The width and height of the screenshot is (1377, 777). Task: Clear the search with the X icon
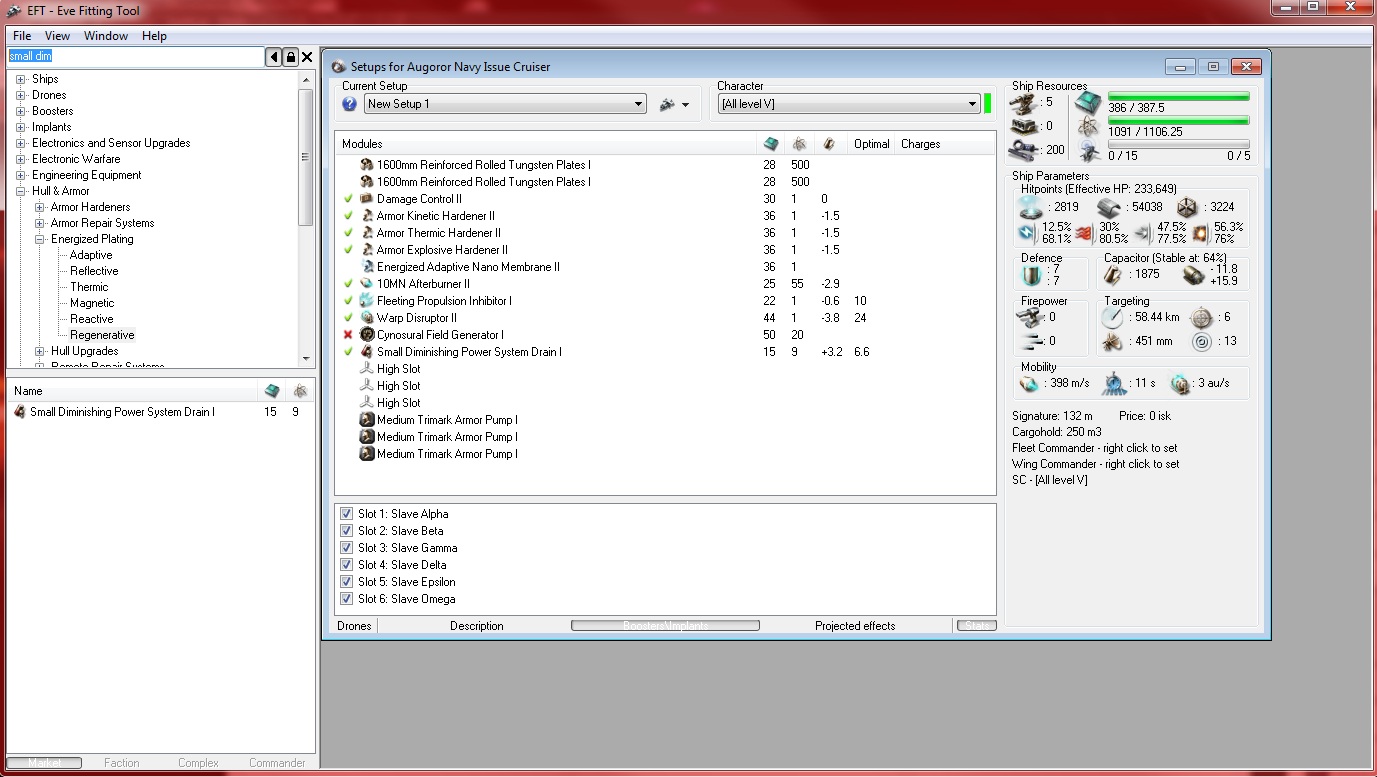(307, 57)
